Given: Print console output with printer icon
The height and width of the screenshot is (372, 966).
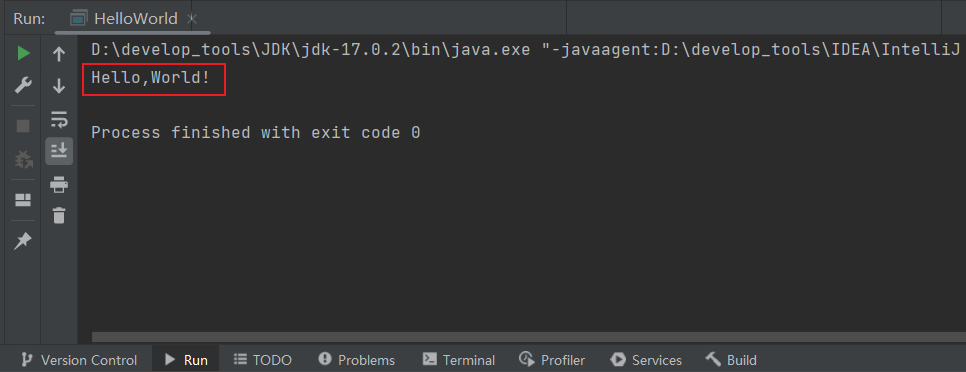Looking at the screenshot, I should 59,184.
